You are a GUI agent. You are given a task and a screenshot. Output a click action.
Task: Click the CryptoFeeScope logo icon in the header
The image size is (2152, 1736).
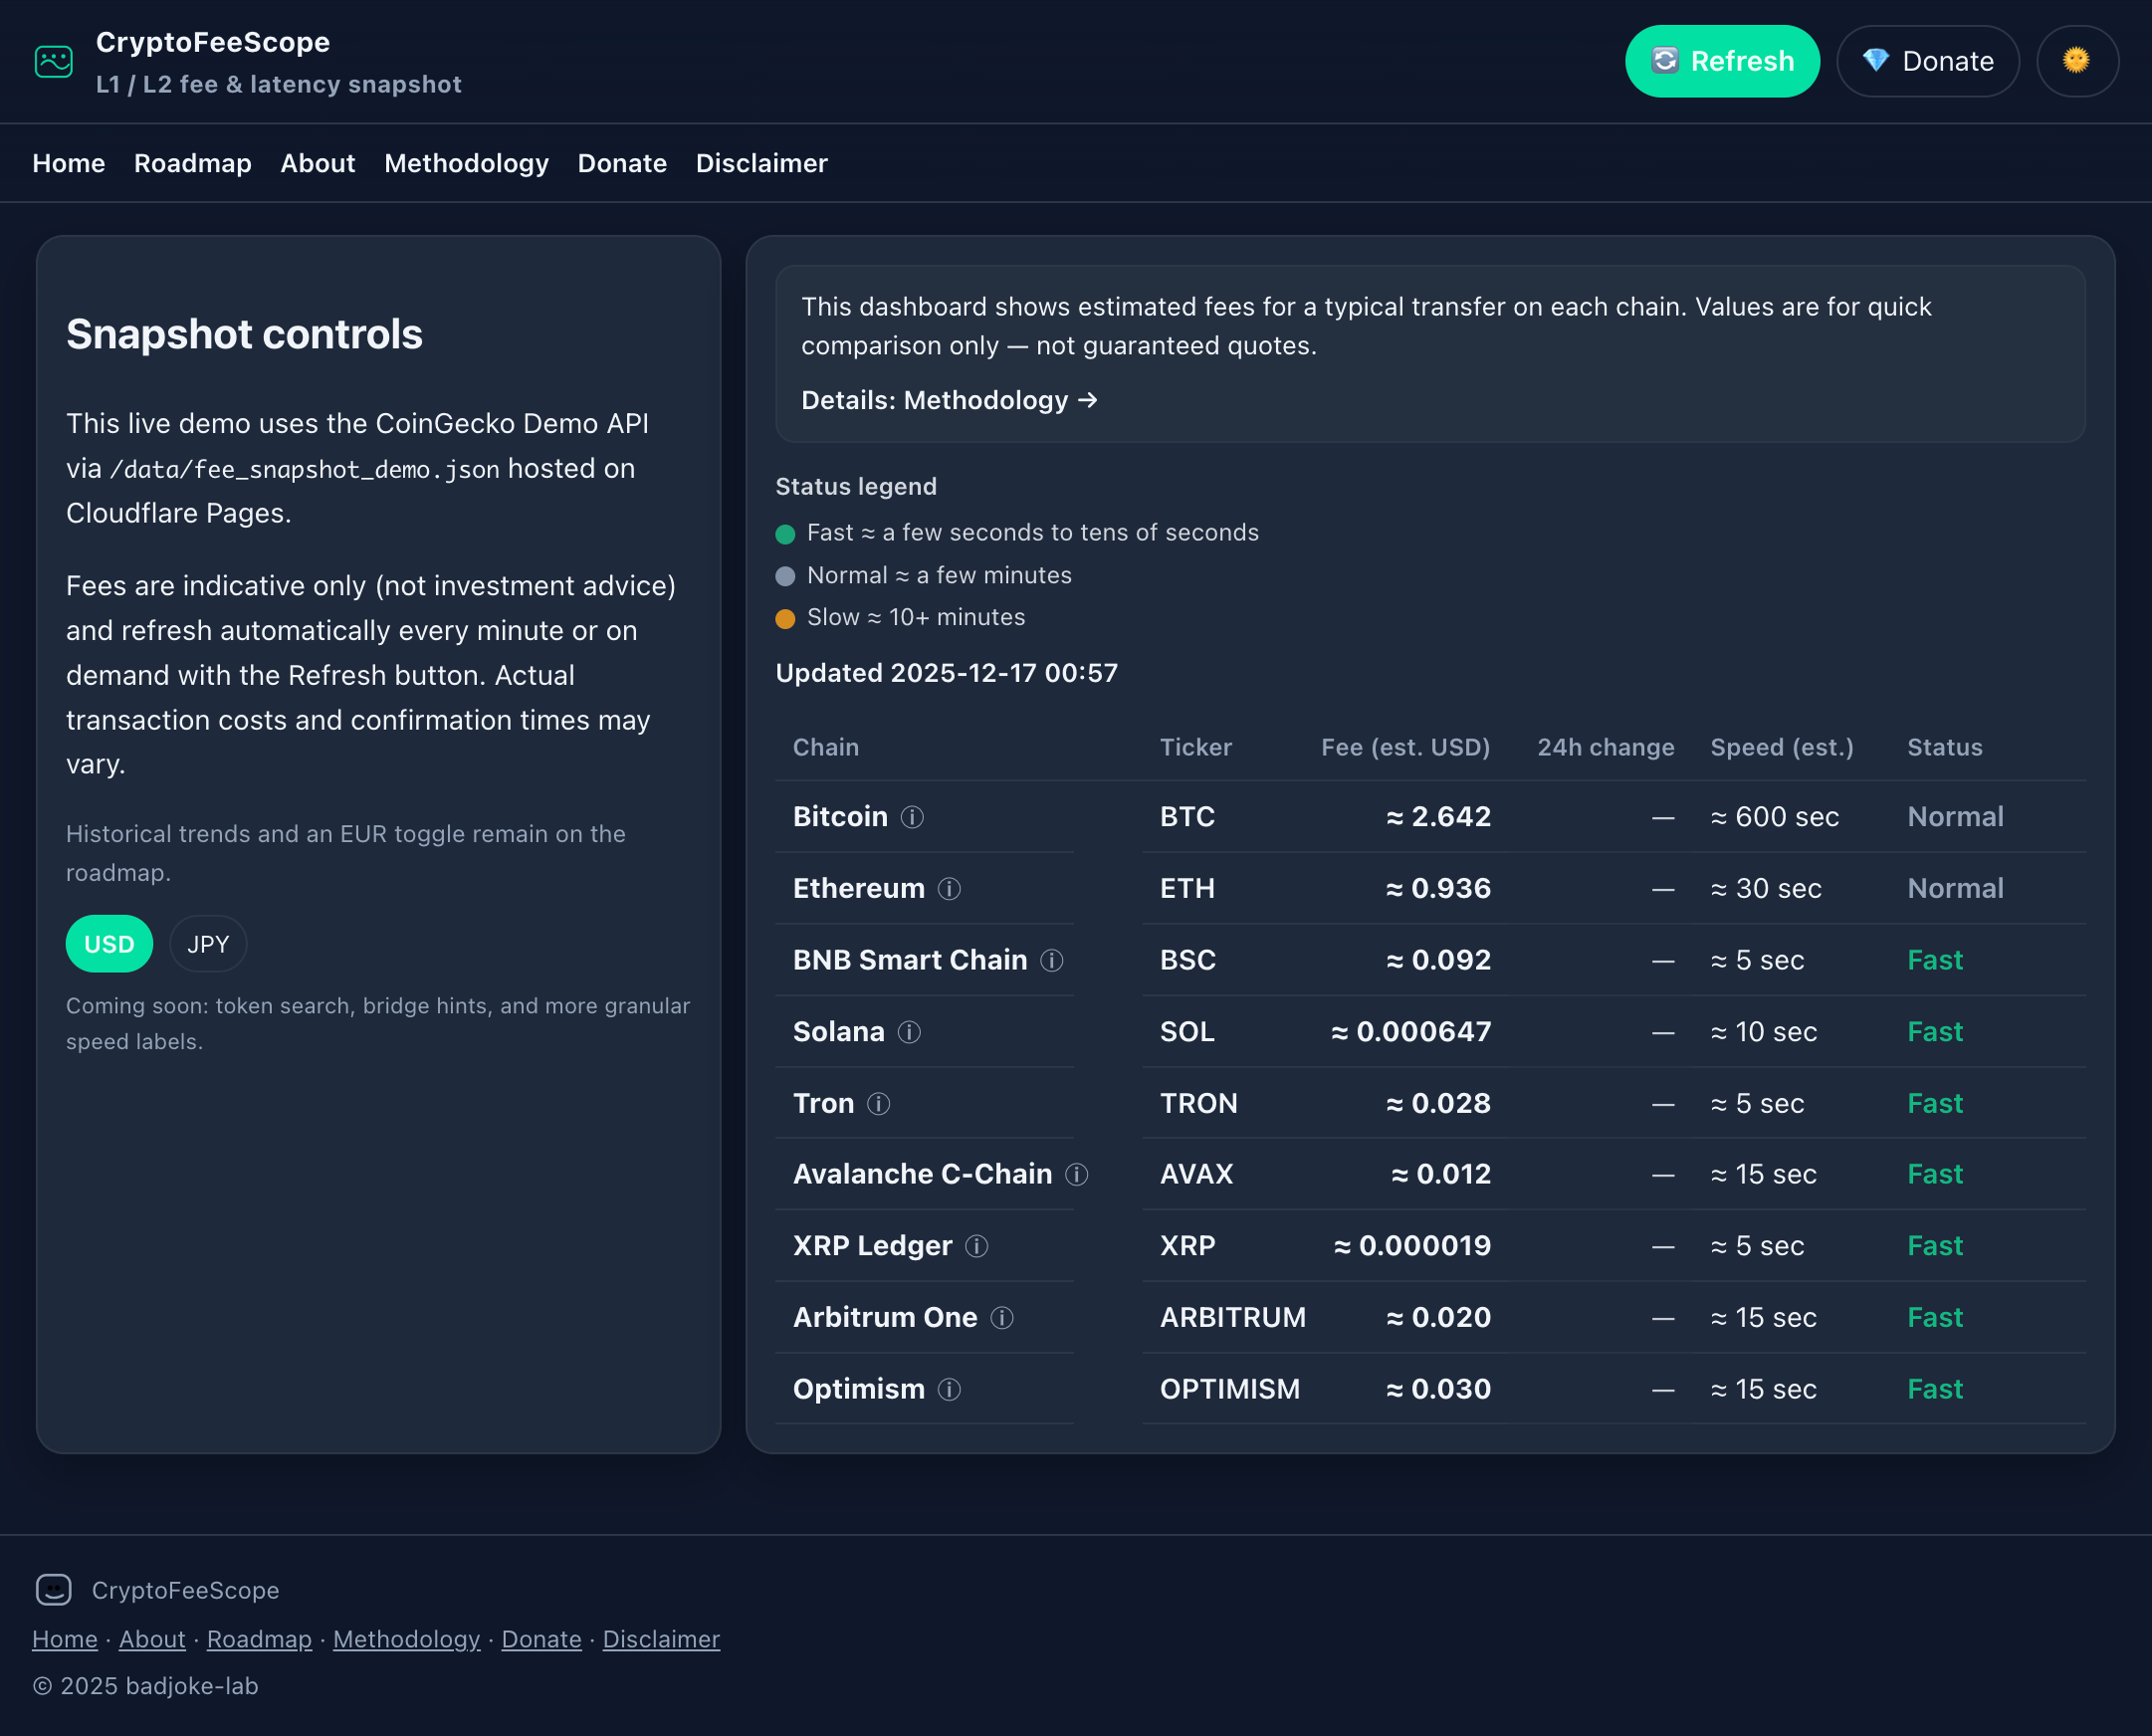pyautogui.click(x=53, y=61)
